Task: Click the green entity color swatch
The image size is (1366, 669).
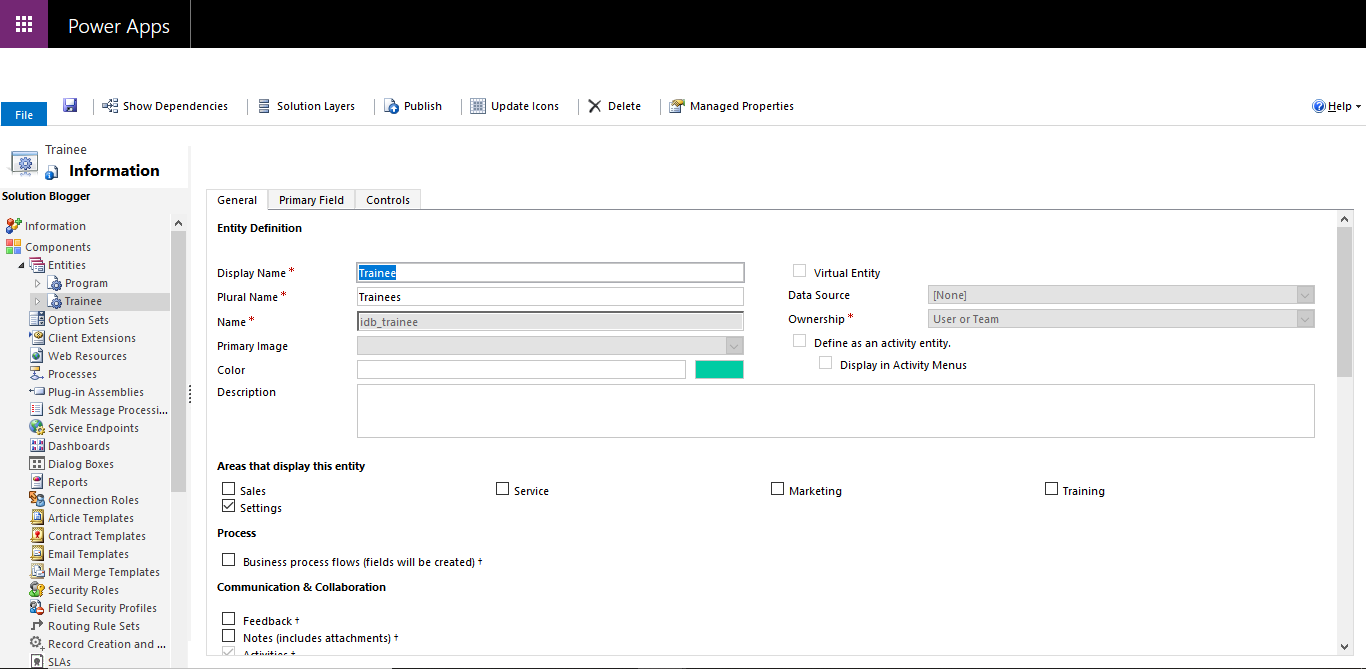Action: click(719, 370)
